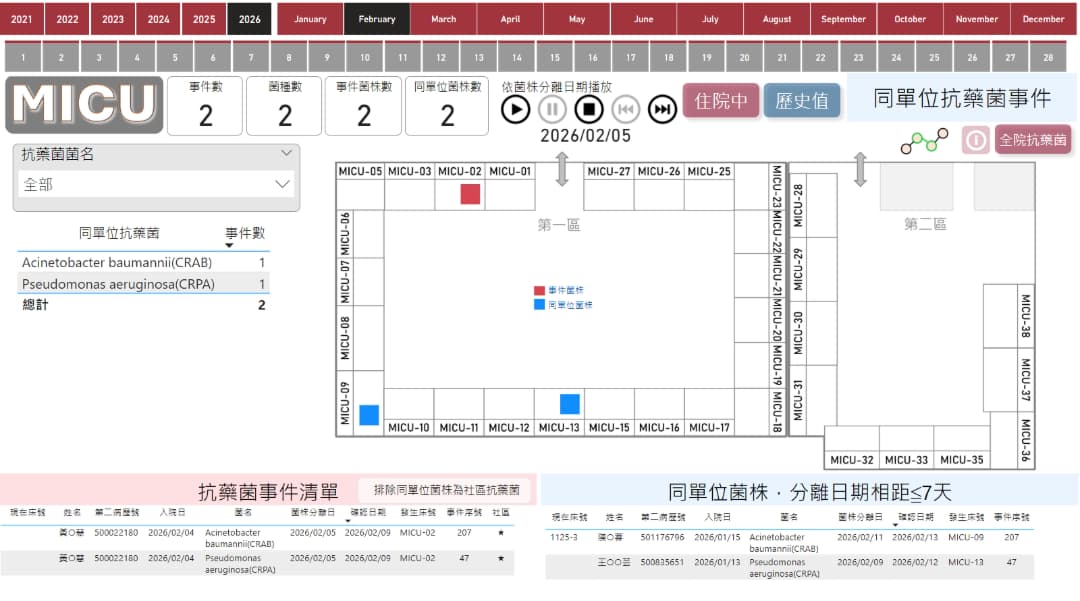
Task: Switch to June month tab
Action: (643, 19)
